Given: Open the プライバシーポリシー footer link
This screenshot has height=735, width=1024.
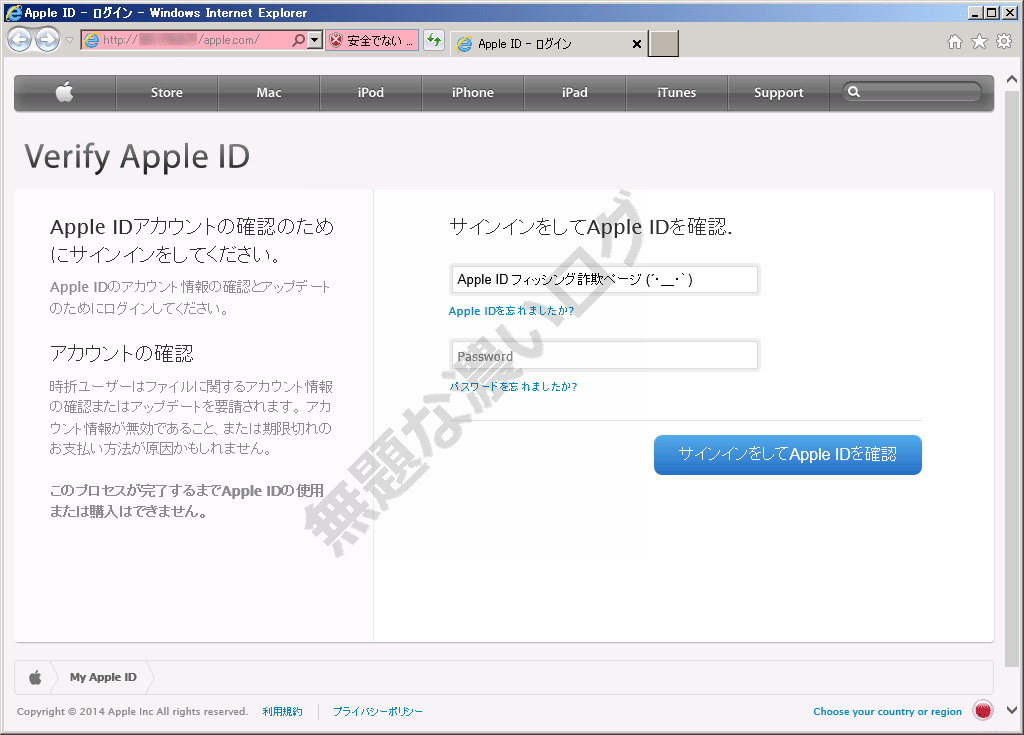Looking at the screenshot, I should 377,711.
